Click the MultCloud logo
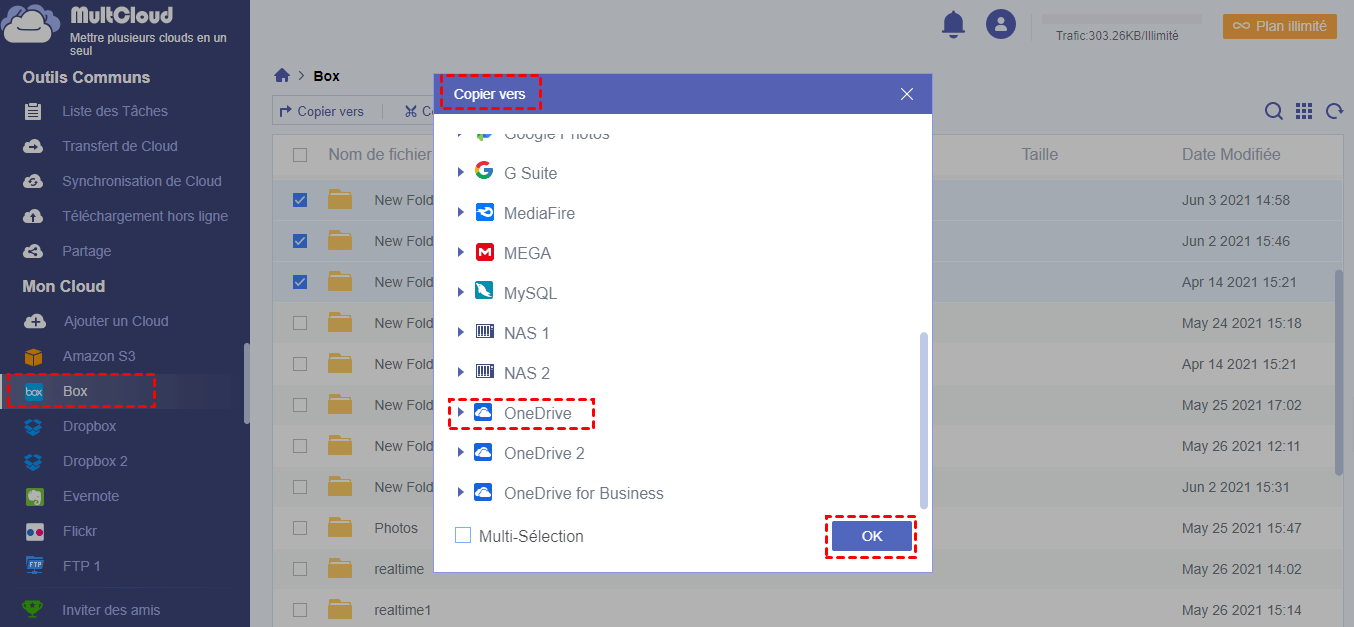This screenshot has width=1354, height=627. tap(28, 24)
